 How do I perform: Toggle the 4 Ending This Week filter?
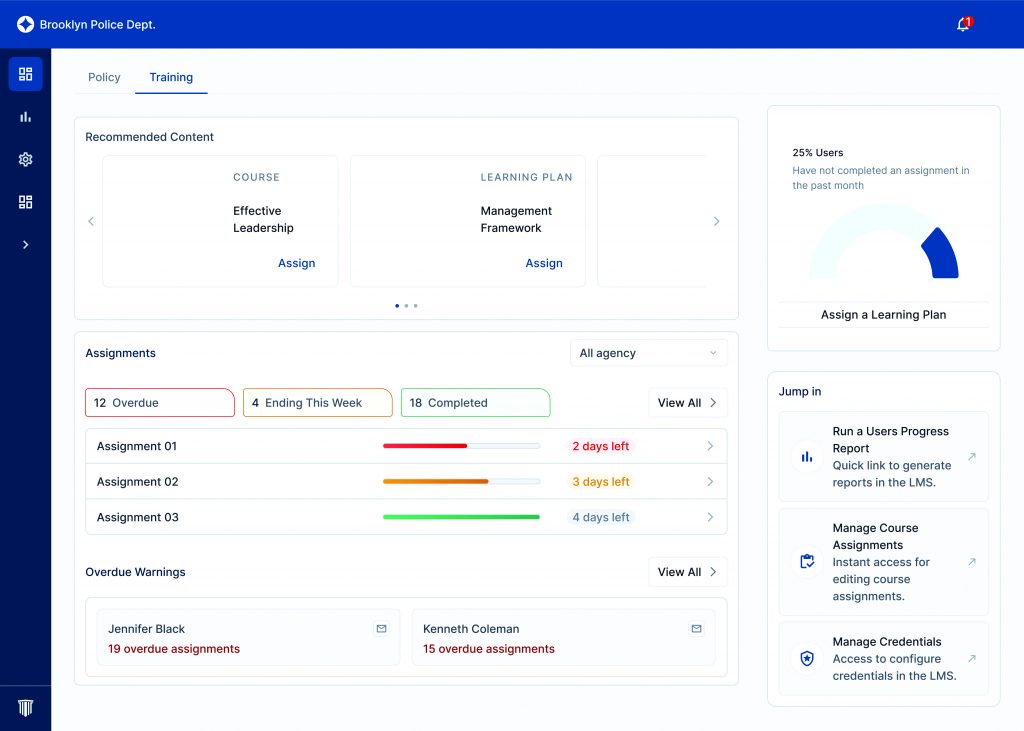317,402
